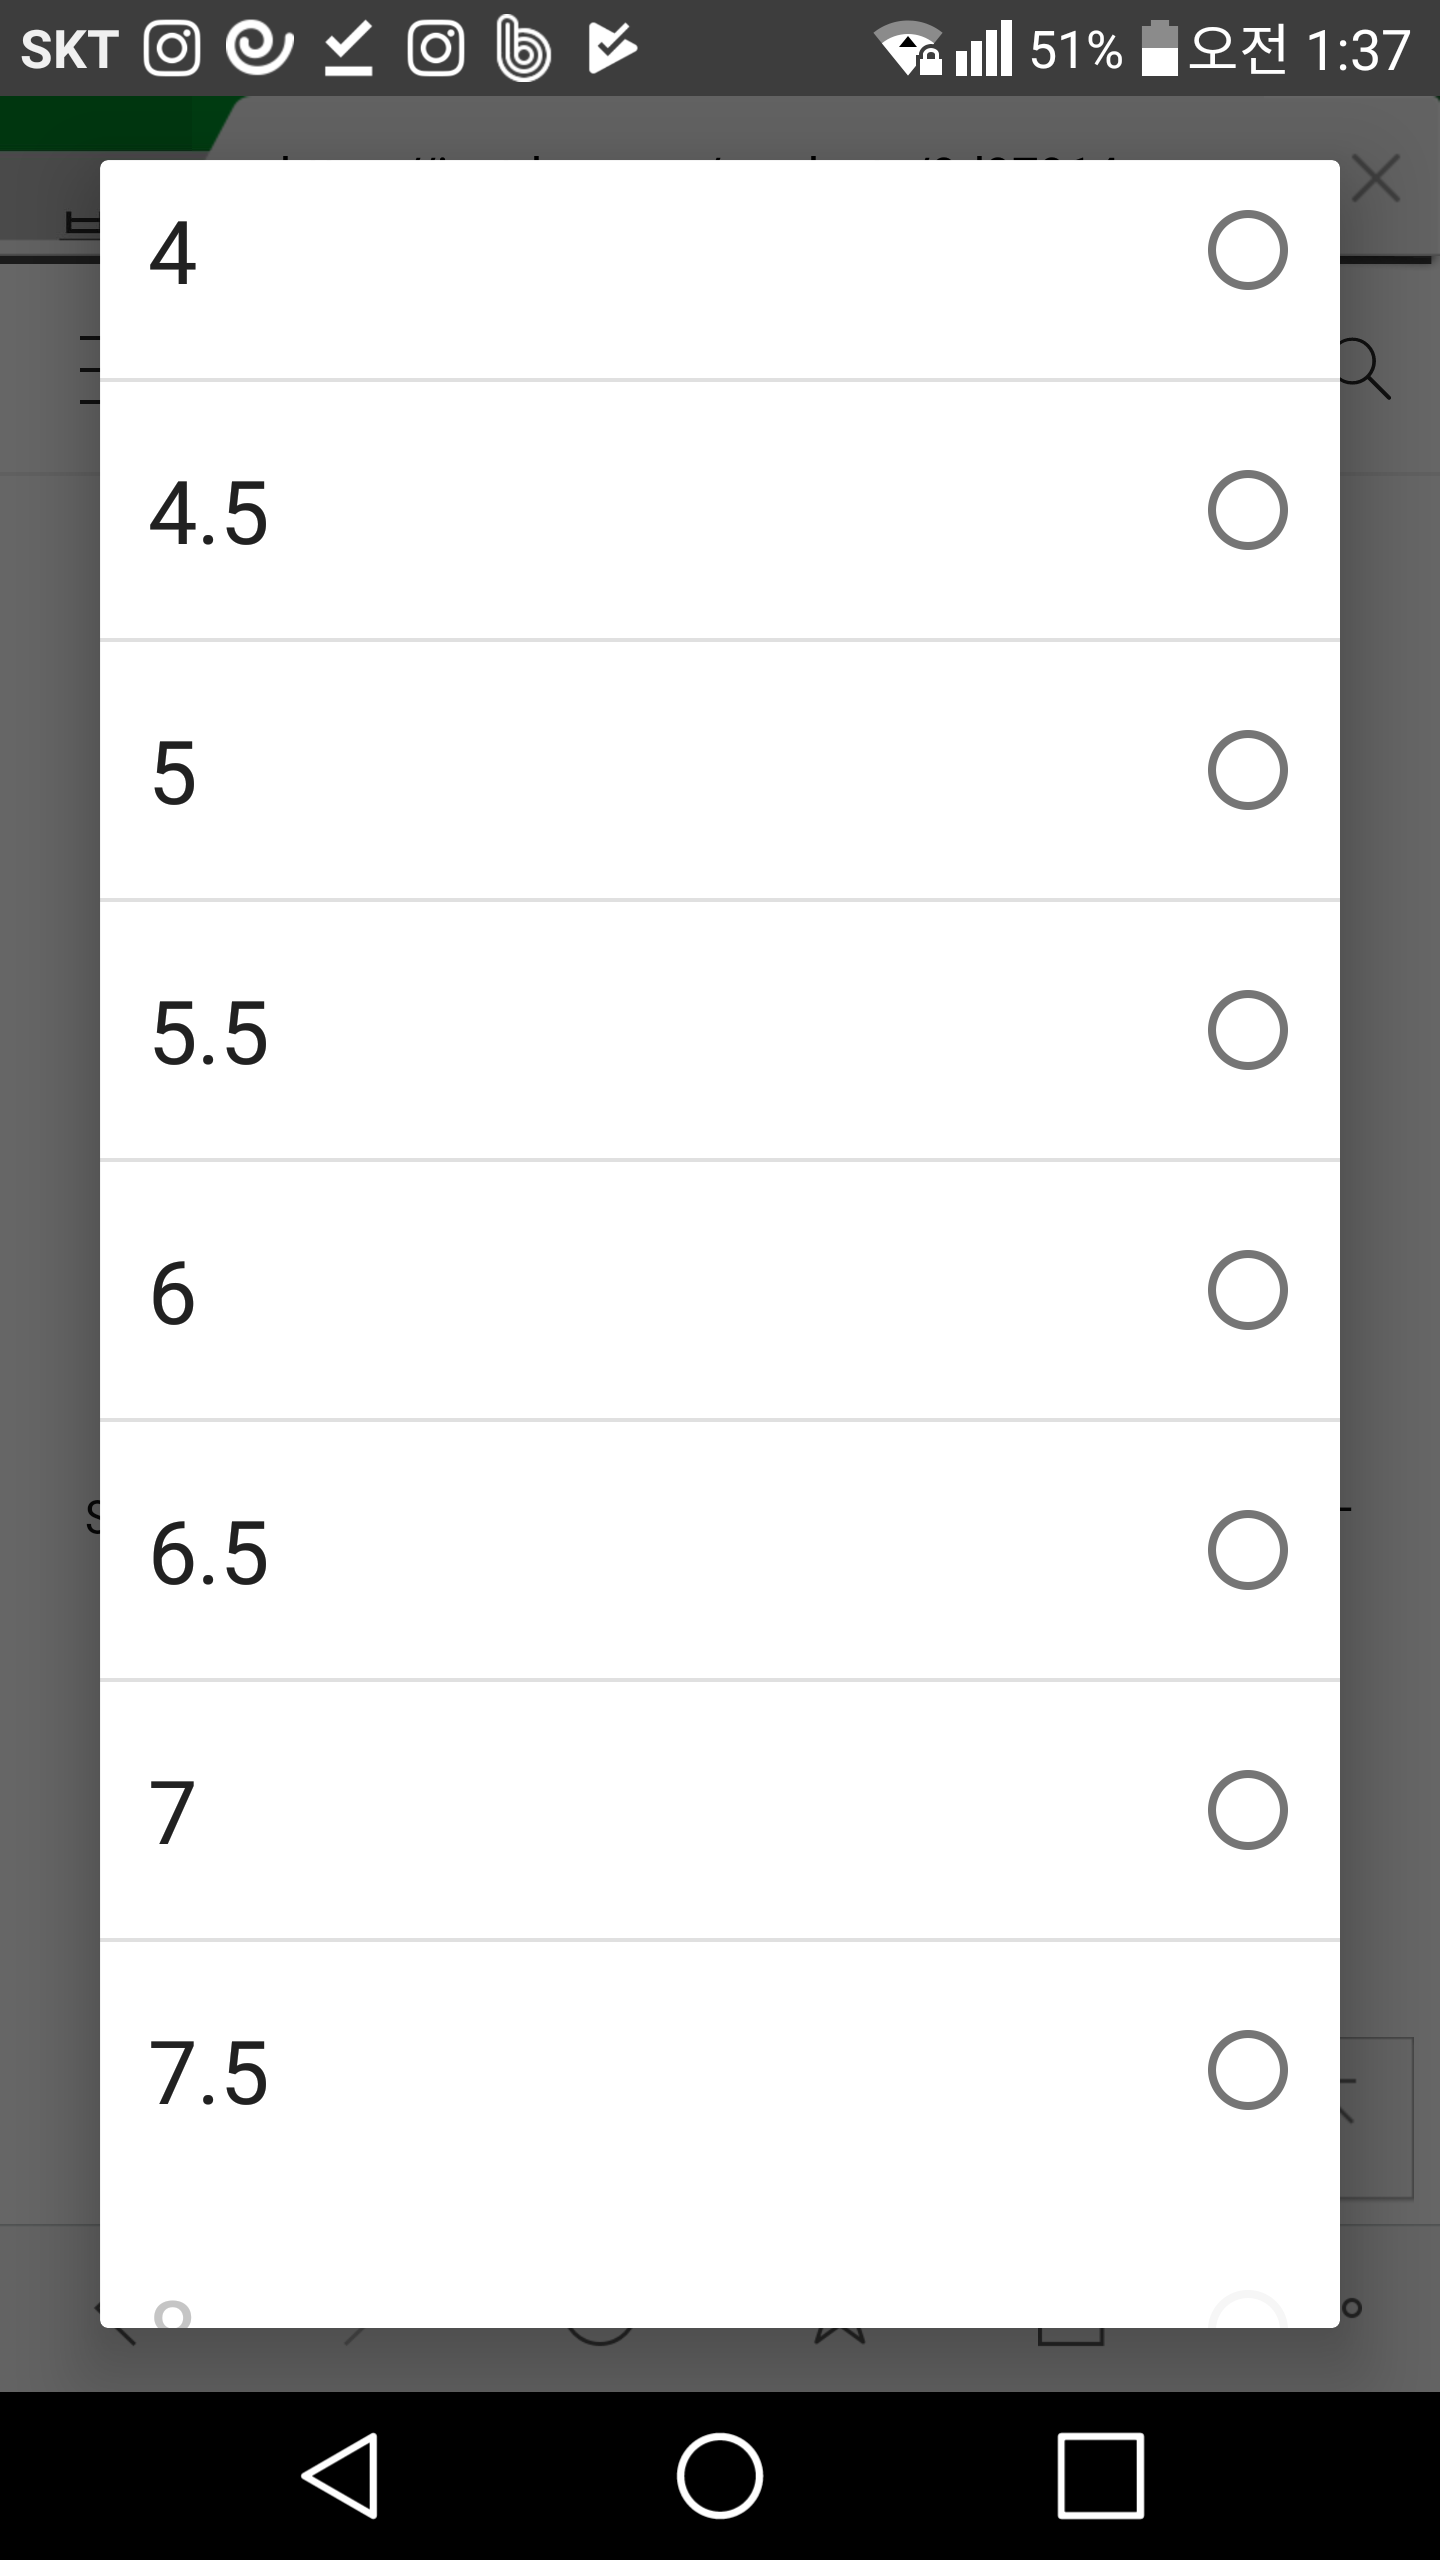Image resolution: width=1440 pixels, height=2560 pixels.
Task: Close the browser tab with X
Action: coord(1376,180)
